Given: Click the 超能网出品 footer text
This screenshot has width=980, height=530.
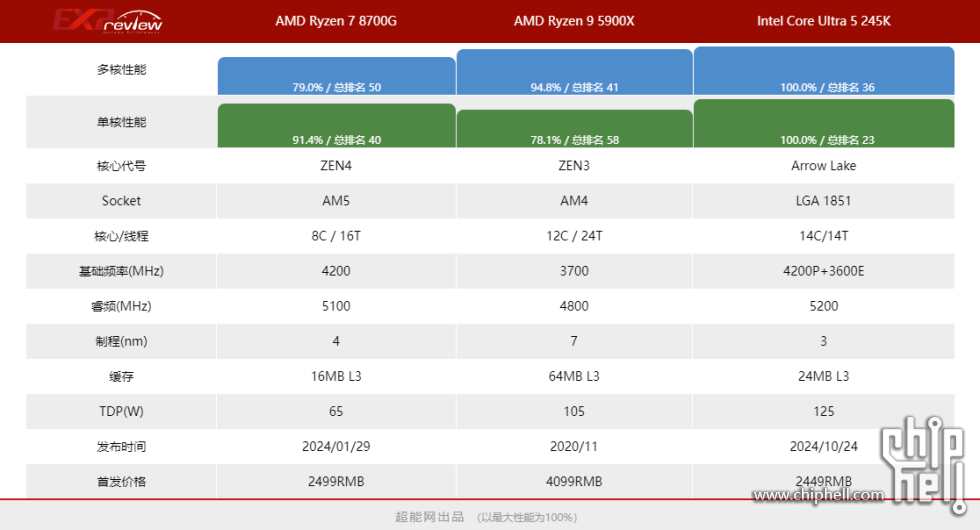Looking at the screenshot, I should (x=430, y=517).
